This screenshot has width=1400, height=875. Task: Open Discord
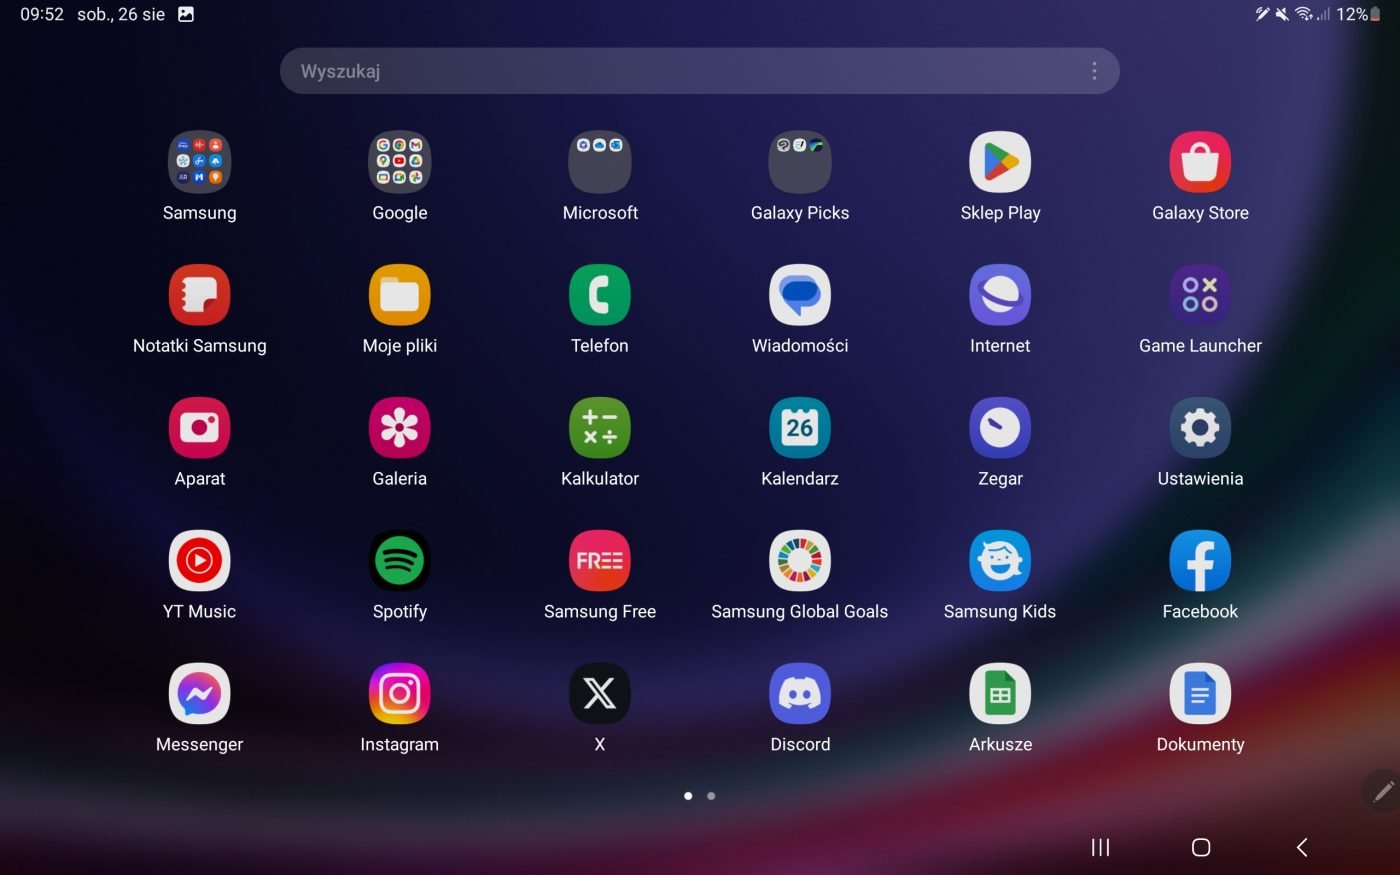[800, 694]
